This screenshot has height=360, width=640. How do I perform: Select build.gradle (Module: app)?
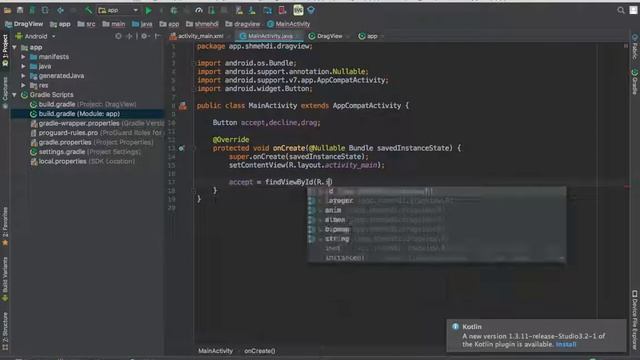point(87,114)
